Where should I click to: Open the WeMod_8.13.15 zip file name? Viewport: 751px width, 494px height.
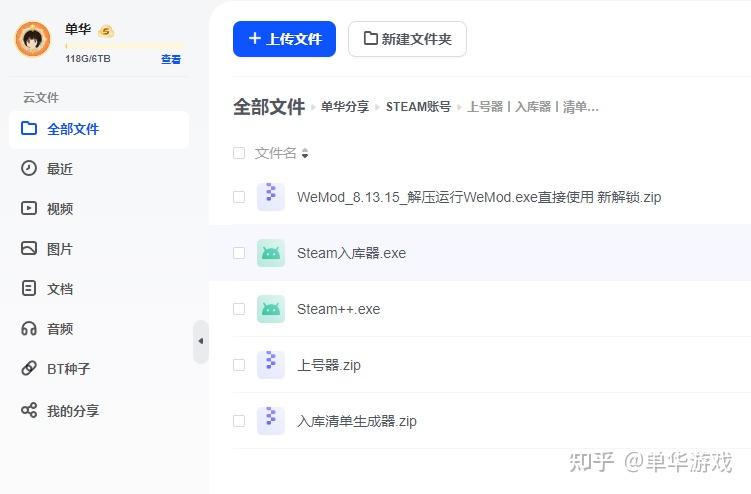tap(479, 197)
